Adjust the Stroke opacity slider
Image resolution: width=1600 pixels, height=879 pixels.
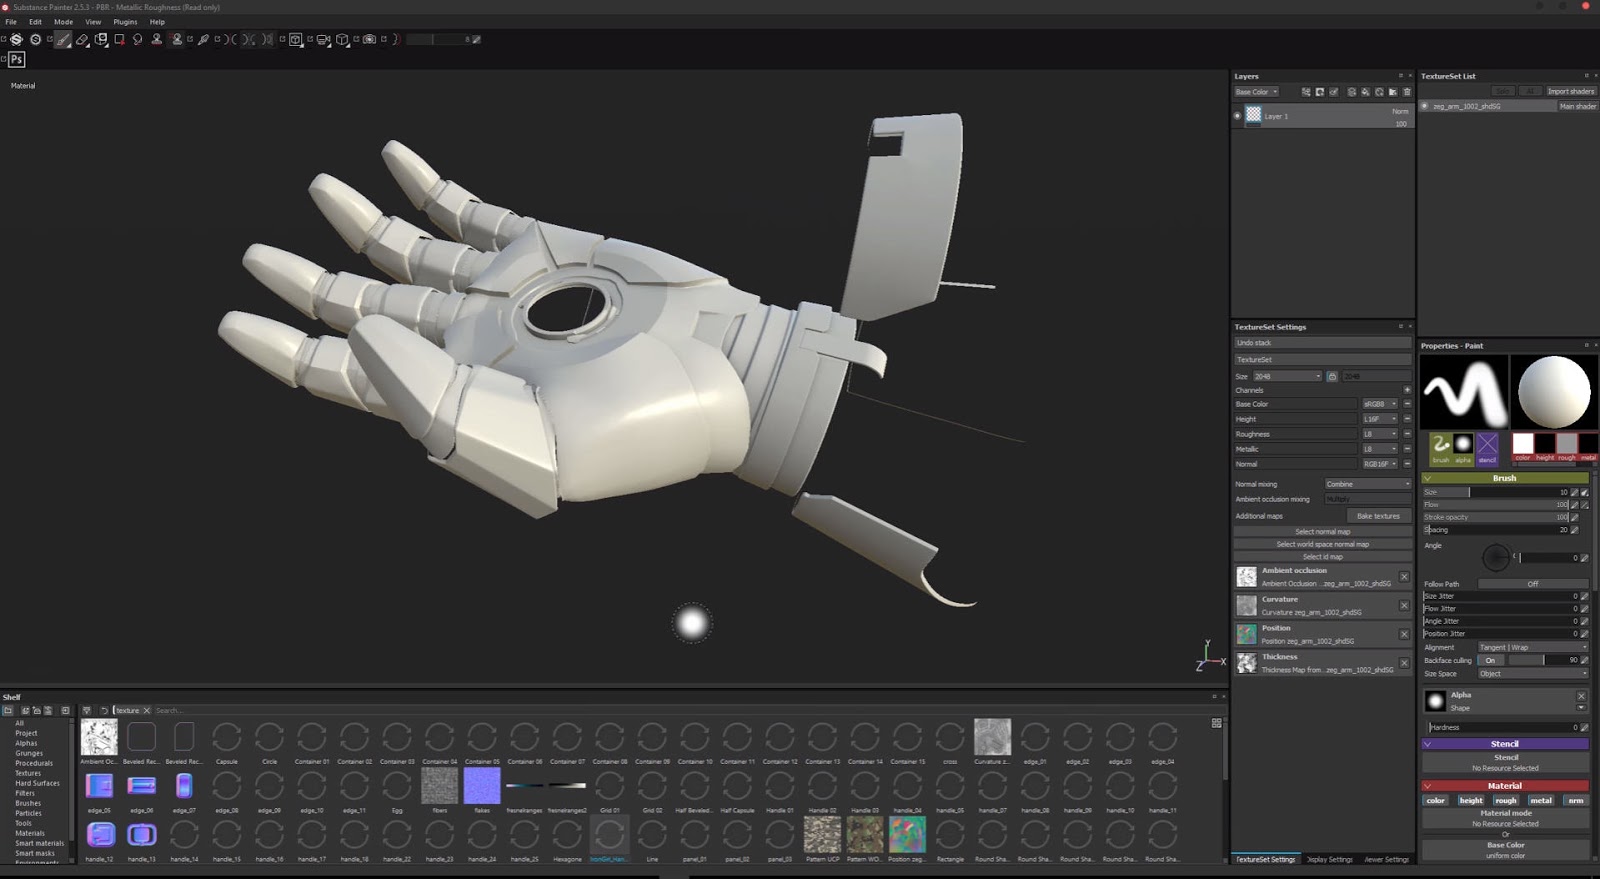point(1496,517)
